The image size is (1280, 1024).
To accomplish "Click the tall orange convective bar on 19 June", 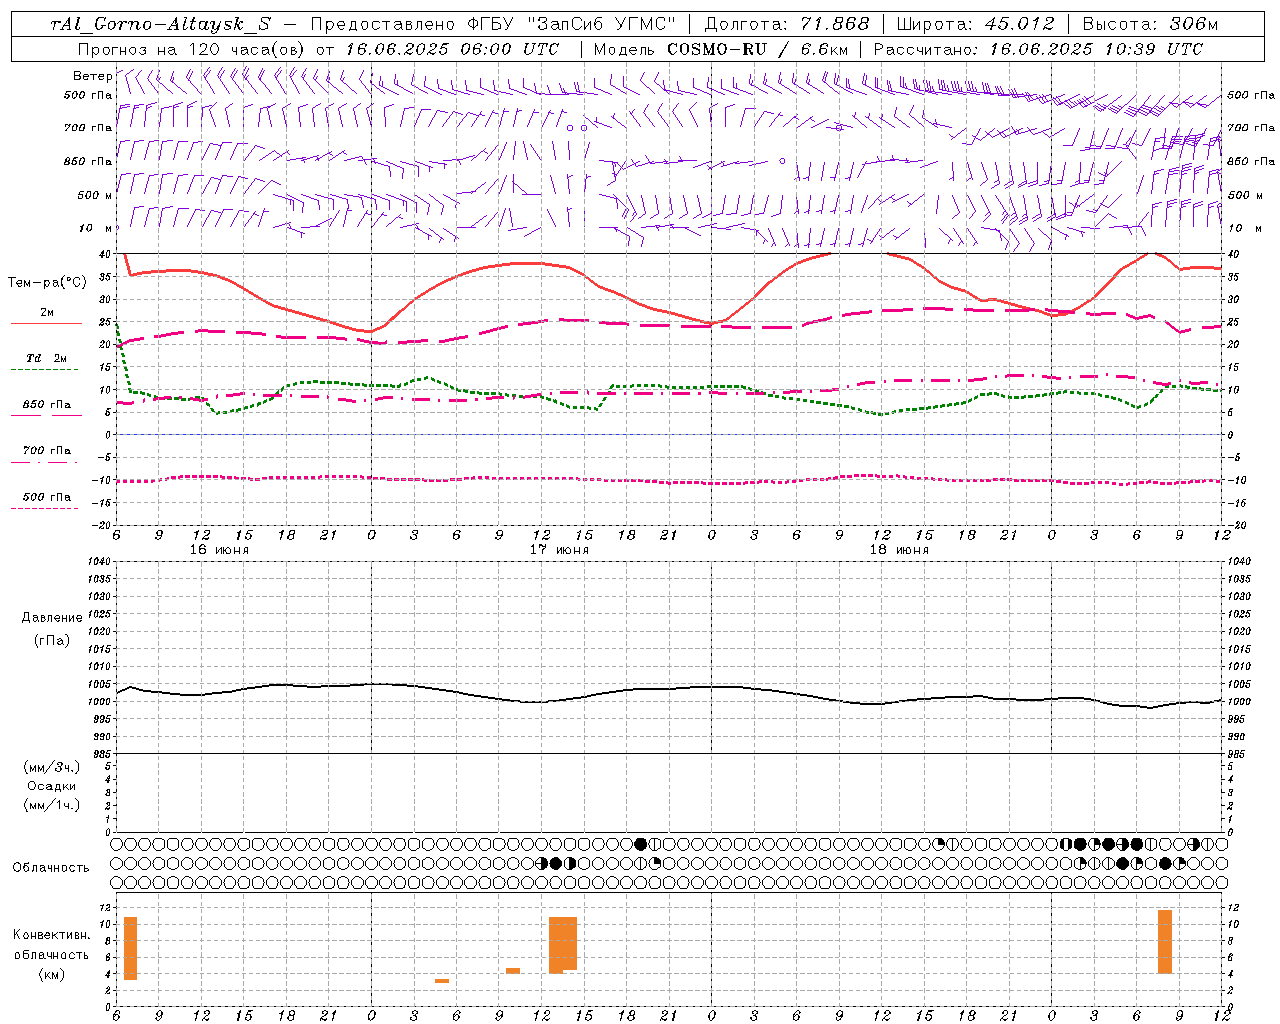I will point(1165,941).
